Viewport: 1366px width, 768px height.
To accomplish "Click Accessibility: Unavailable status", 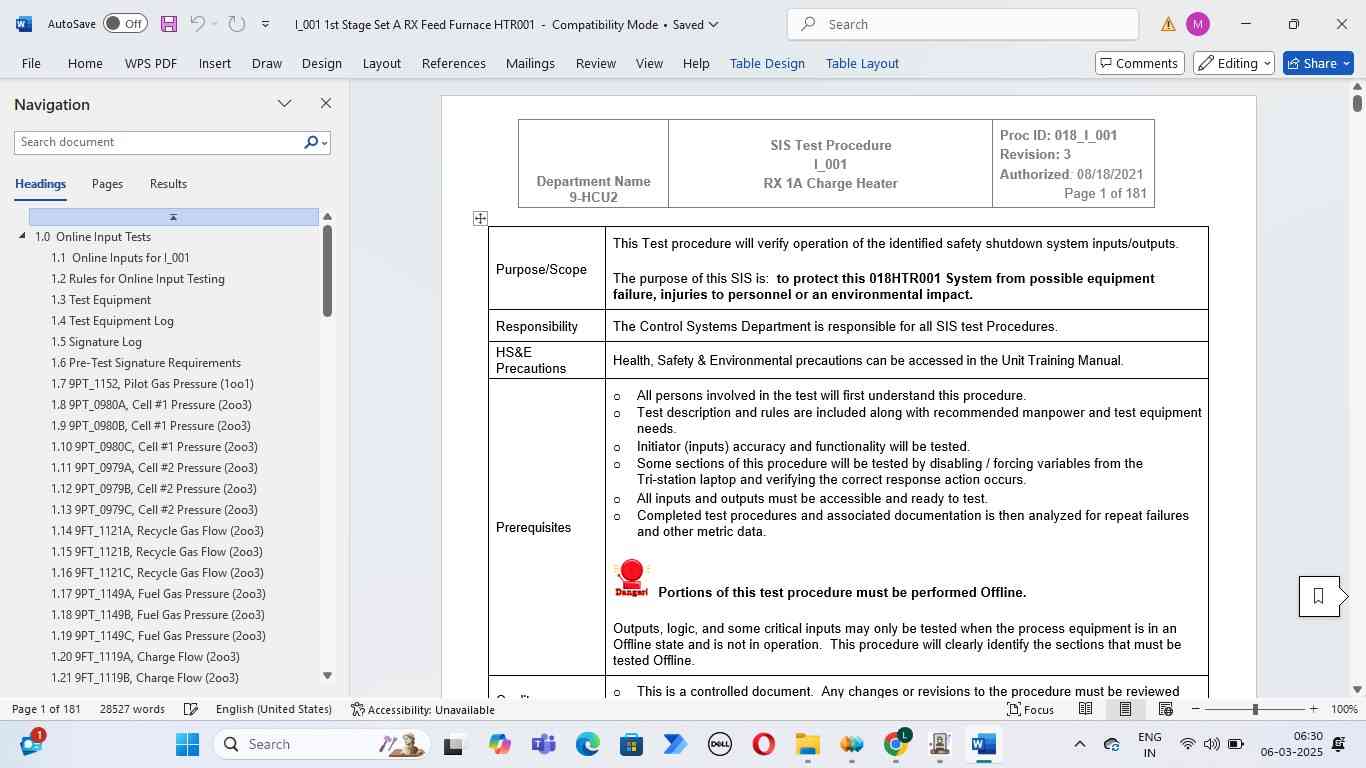I will [x=423, y=709].
